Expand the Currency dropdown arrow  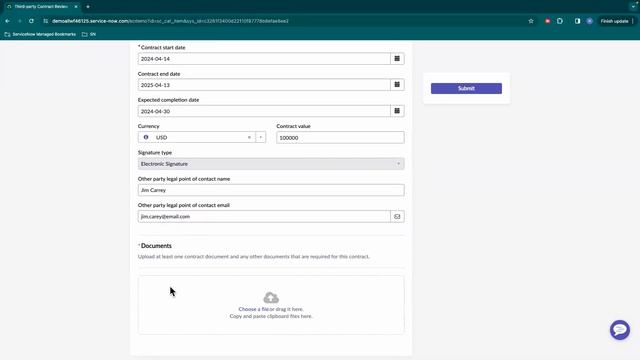[x=260, y=137]
